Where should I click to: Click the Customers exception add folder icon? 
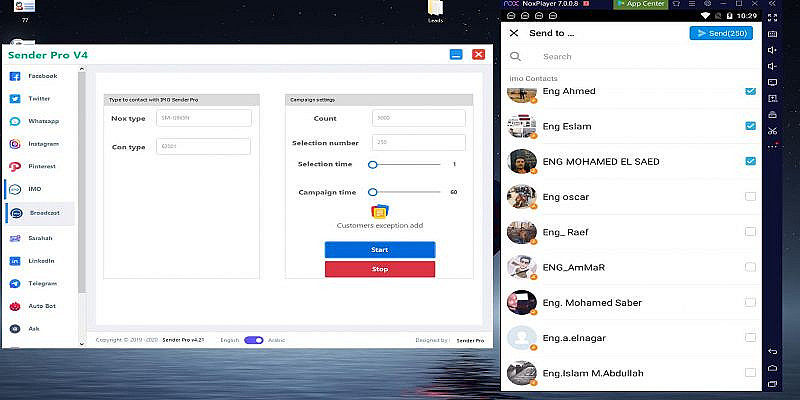[380, 211]
